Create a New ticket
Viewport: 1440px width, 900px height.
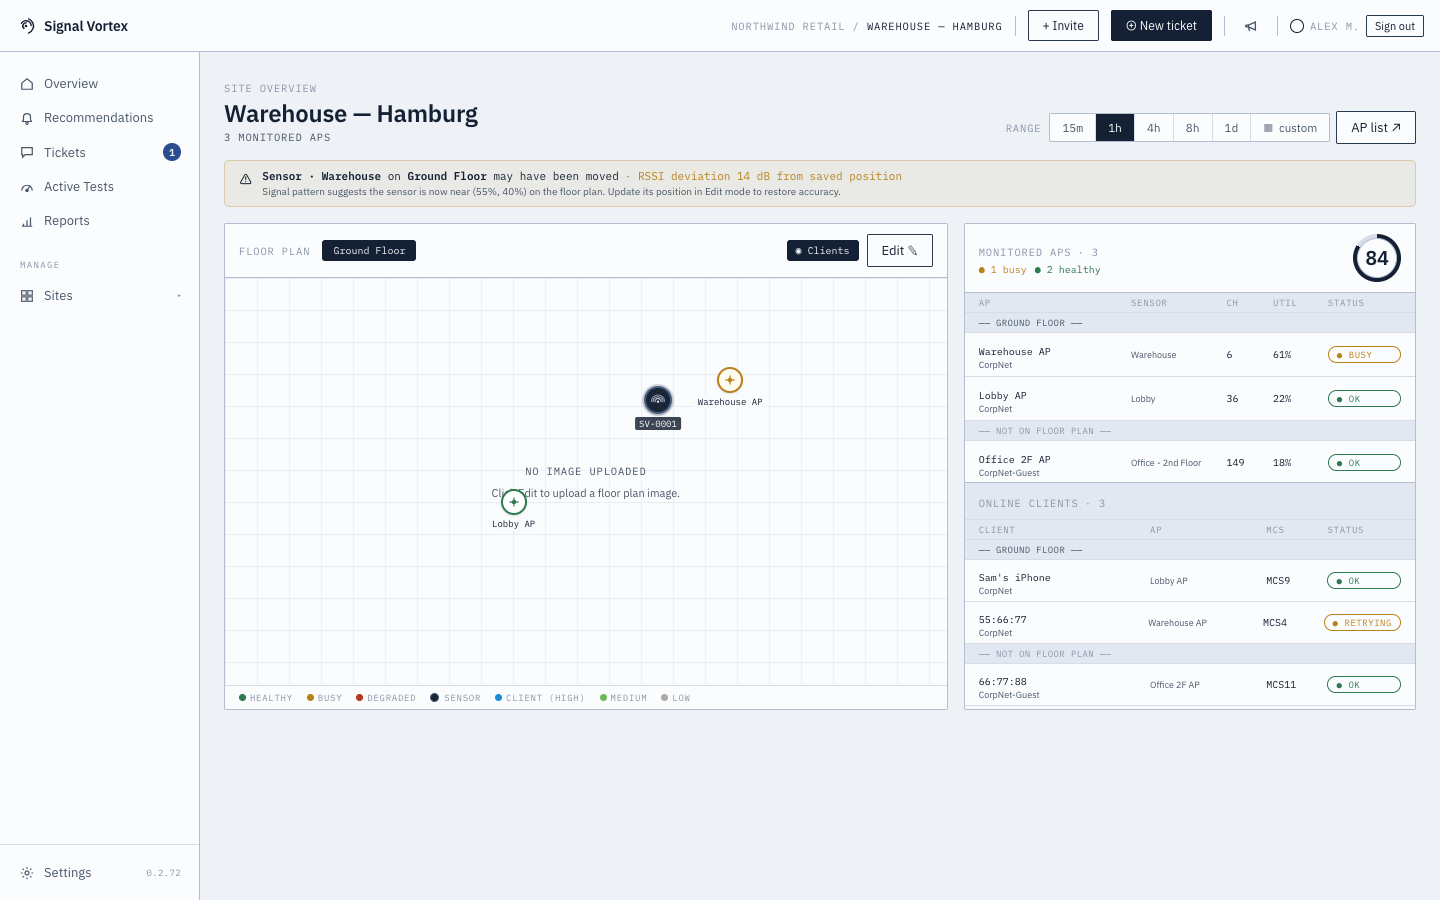coord(1161,26)
